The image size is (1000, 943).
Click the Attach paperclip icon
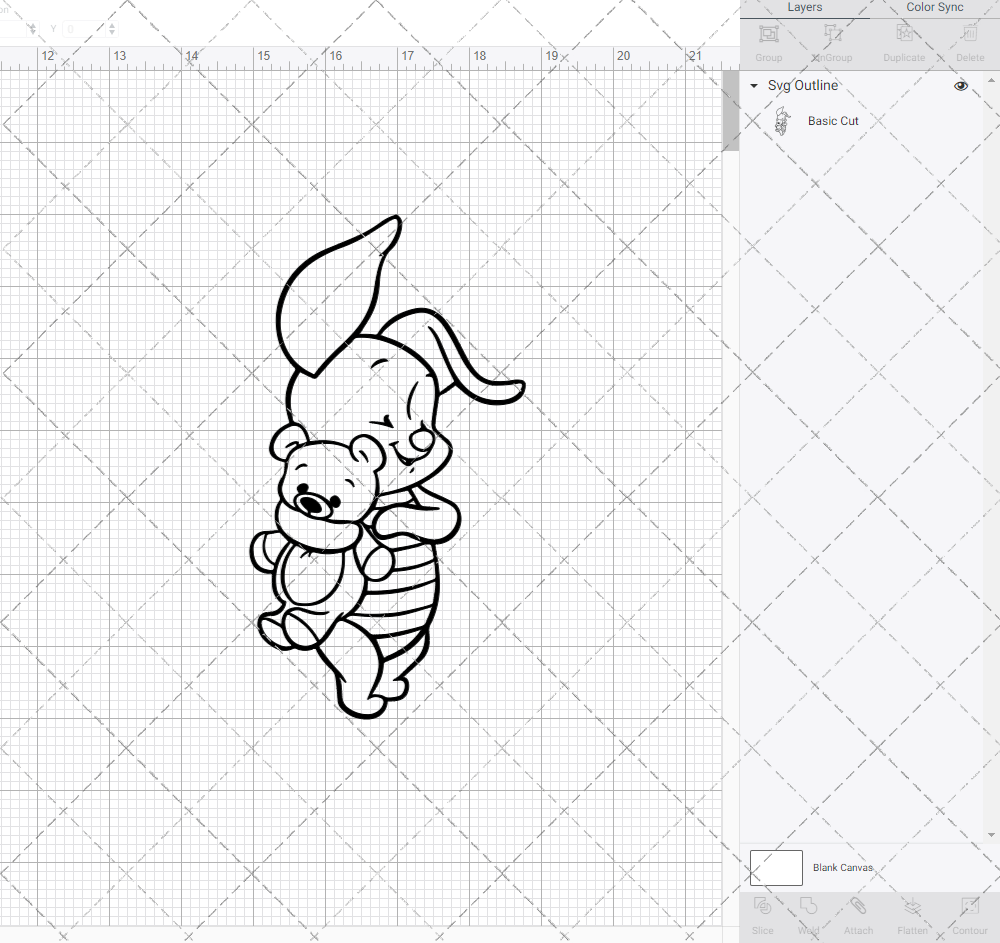pos(858,906)
